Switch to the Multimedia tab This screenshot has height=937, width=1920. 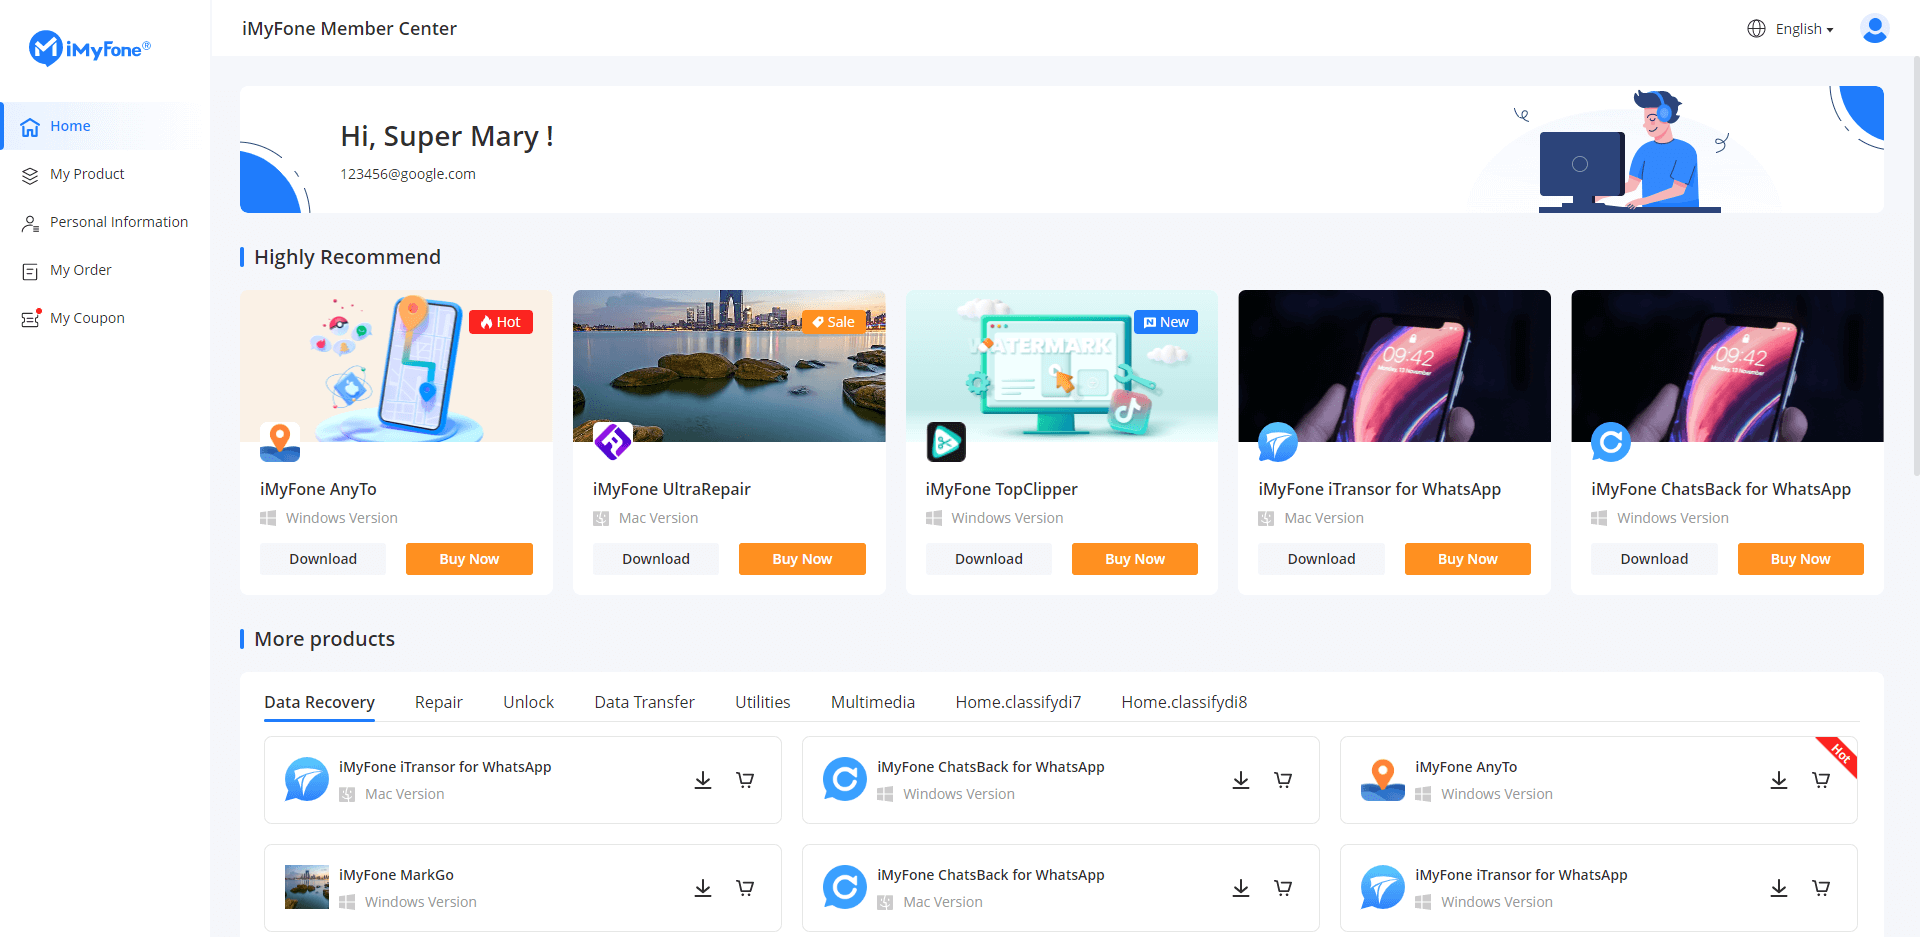pos(873,702)
